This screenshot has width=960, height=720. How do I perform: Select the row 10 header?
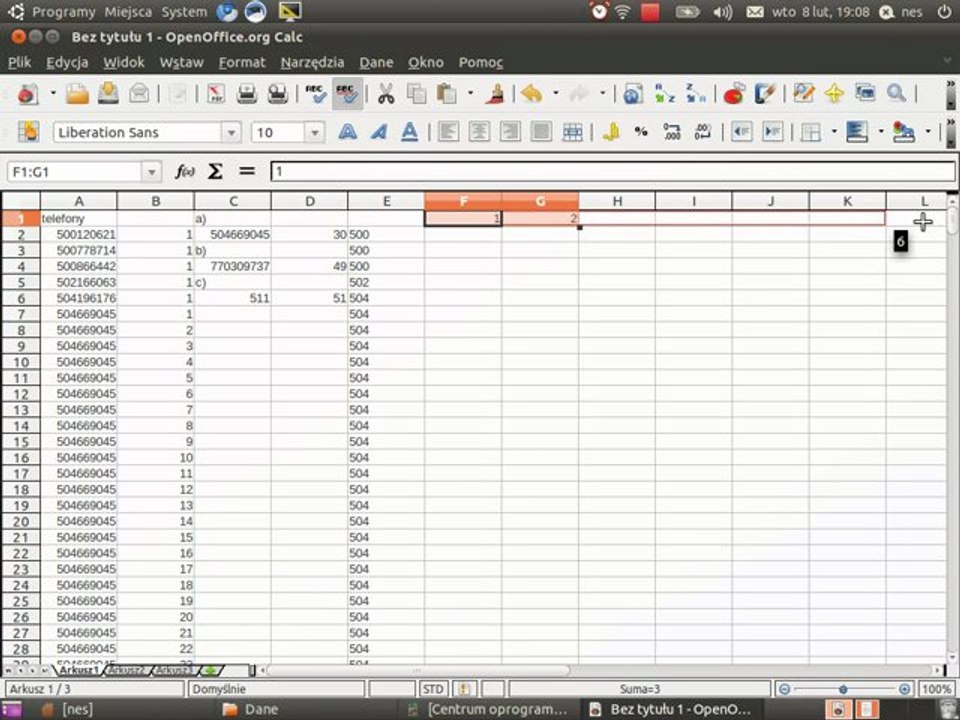tap(21, 362)
